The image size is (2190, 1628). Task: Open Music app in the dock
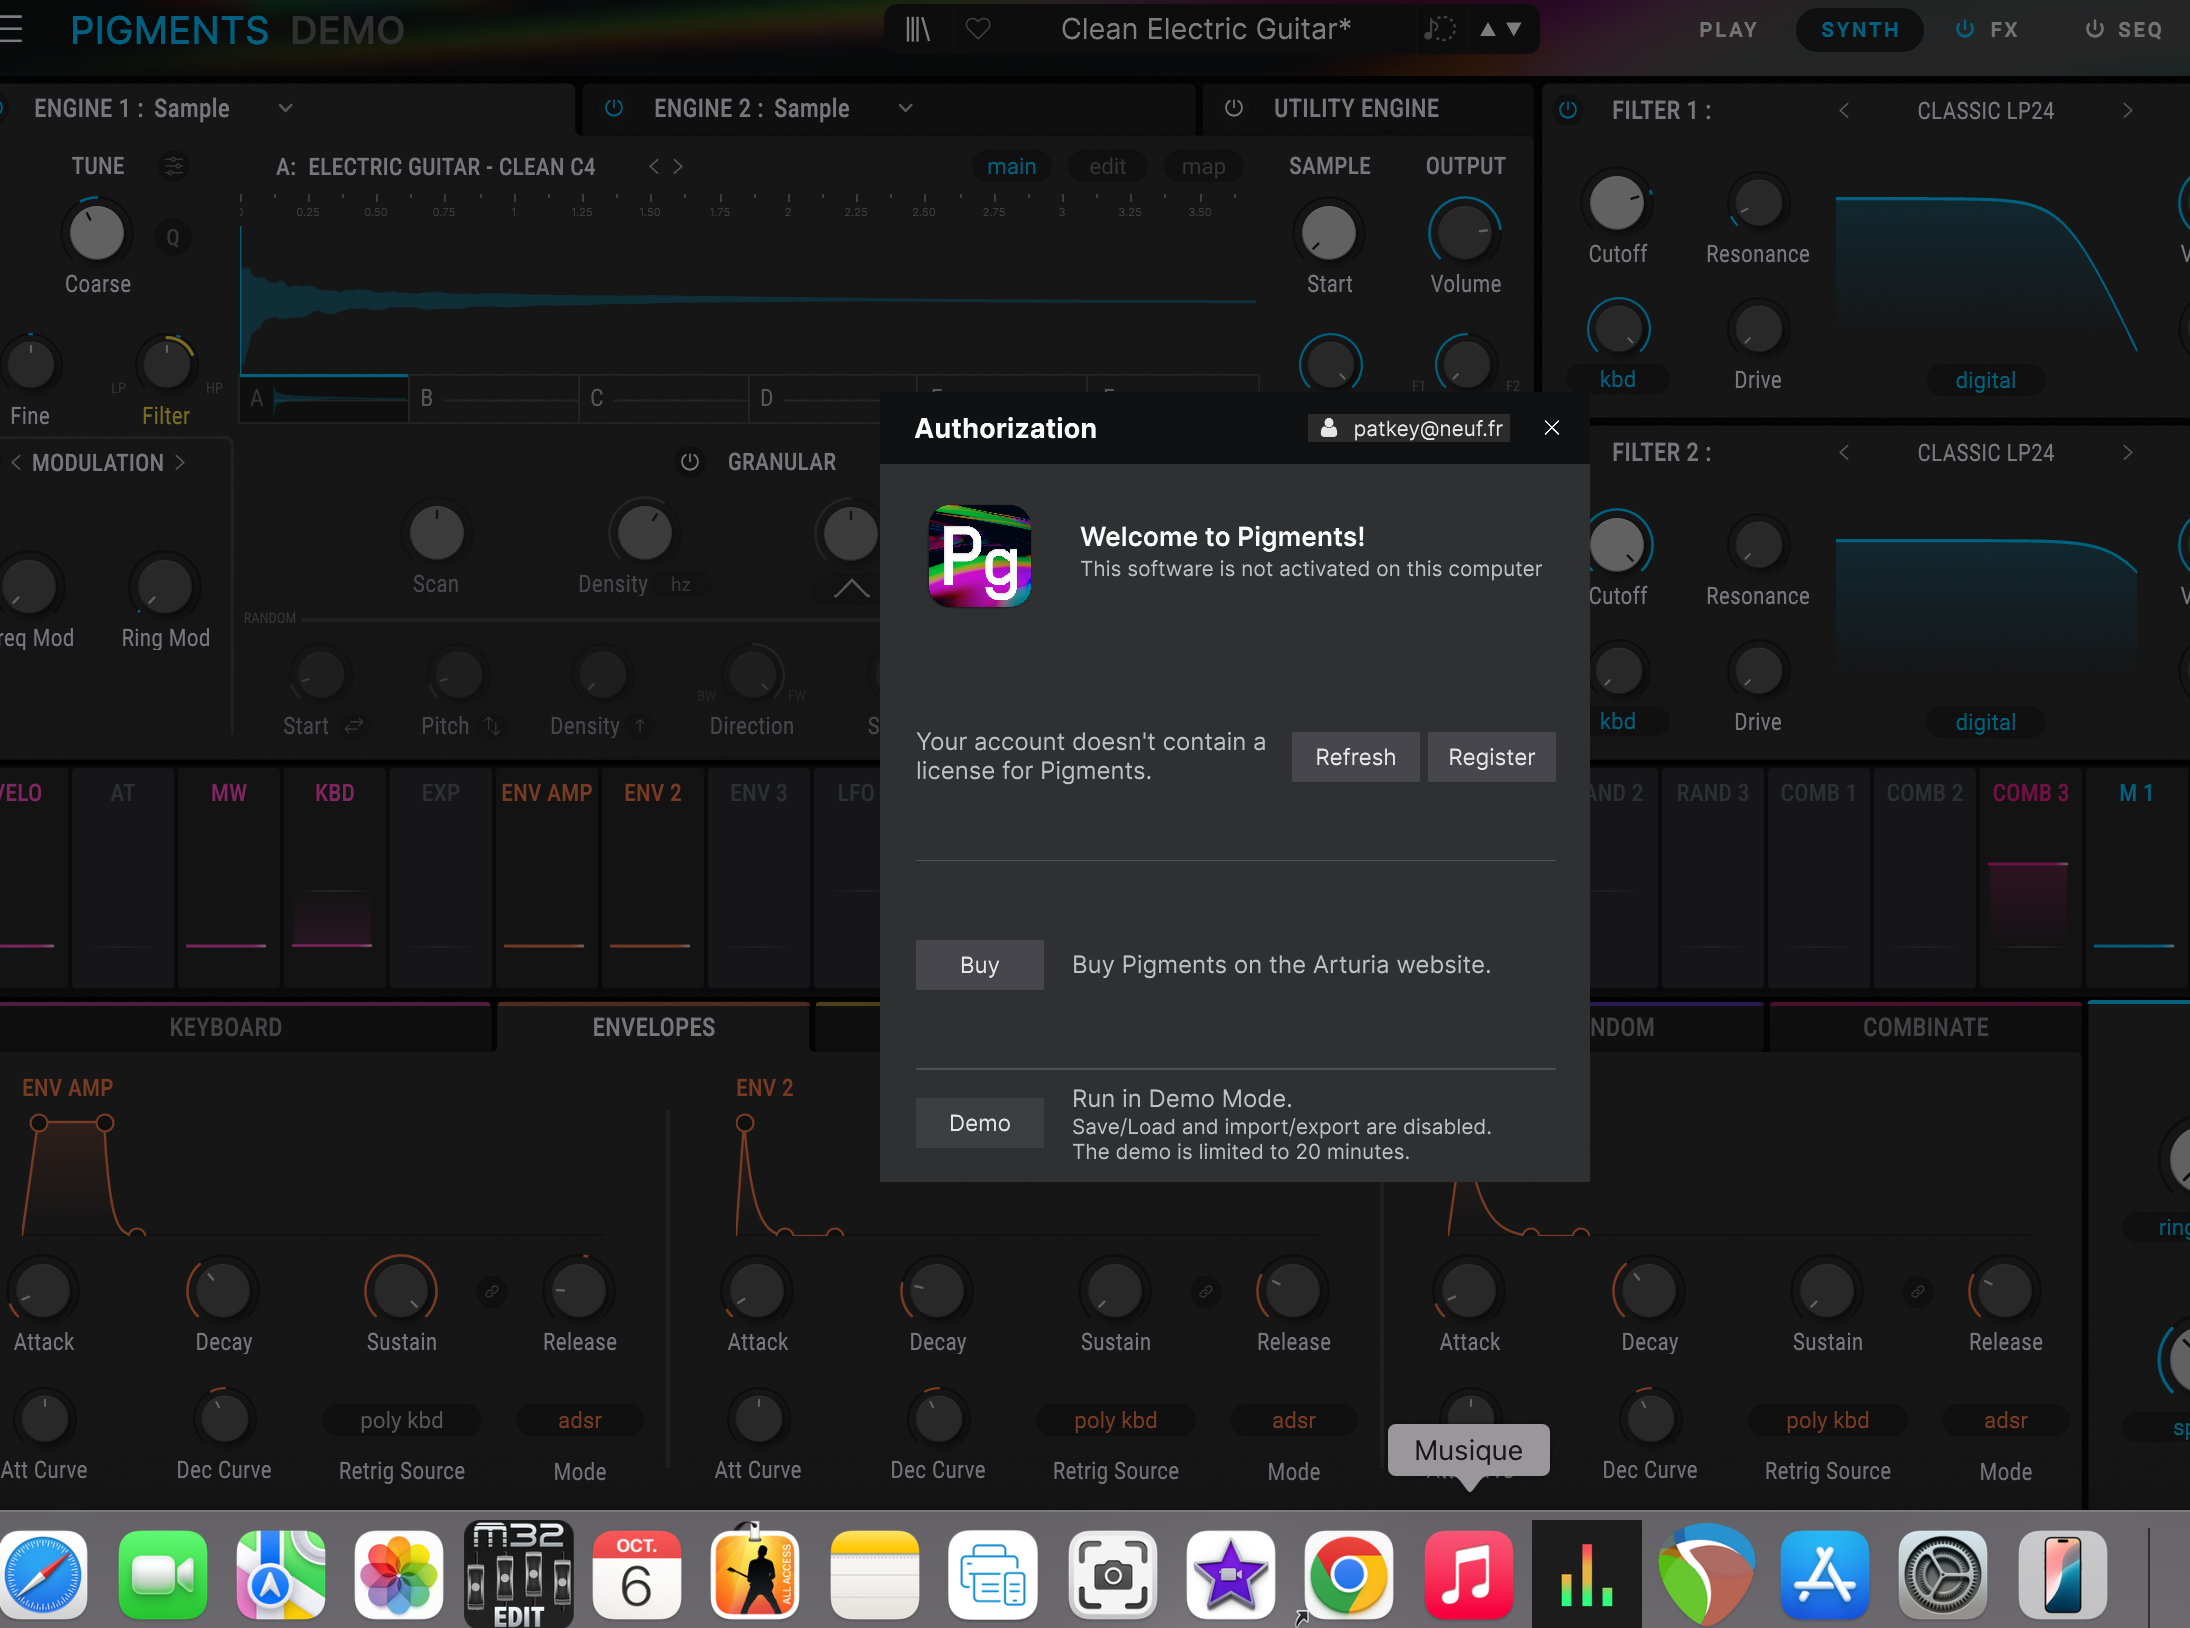click(x=1468, y=1574)
